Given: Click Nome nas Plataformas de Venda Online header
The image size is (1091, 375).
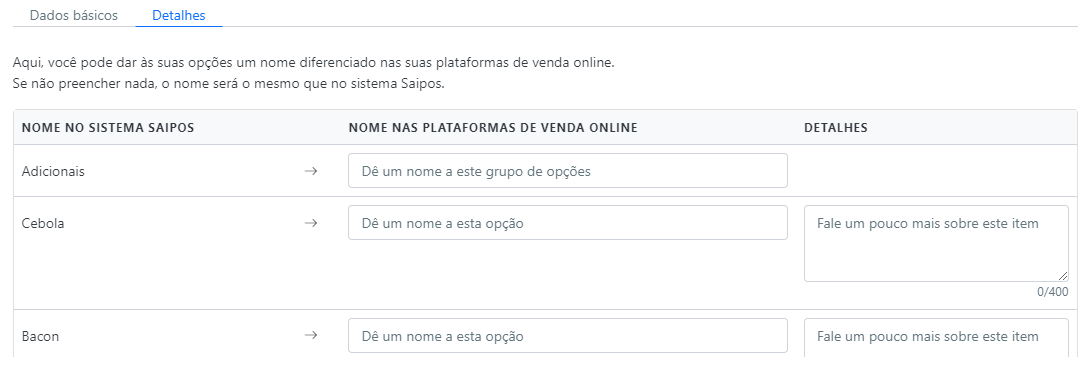Looking at the screenshot, I should point(493,128).
